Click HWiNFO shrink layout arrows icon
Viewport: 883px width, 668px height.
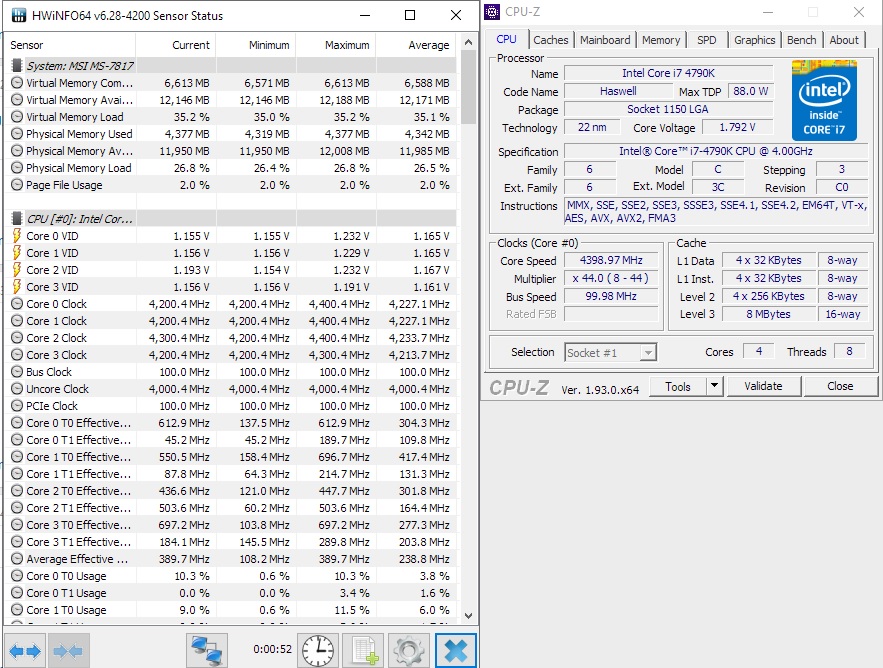(x=68, y=651)
